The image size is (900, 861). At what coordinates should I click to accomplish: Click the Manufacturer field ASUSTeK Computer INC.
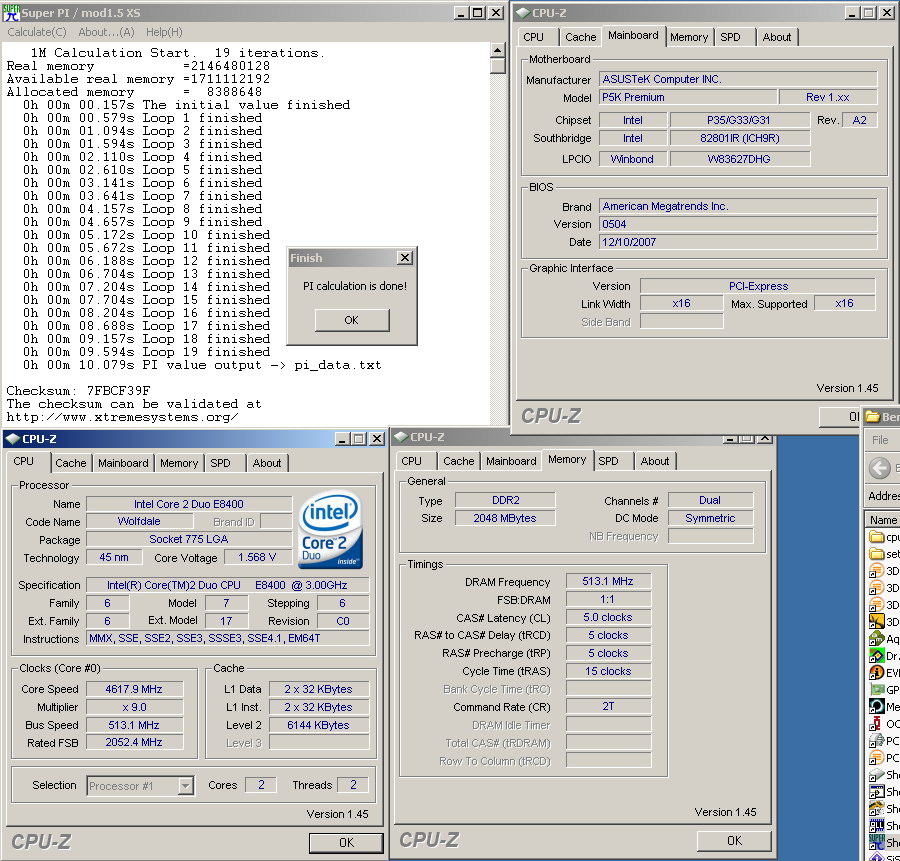click(738, 79)
